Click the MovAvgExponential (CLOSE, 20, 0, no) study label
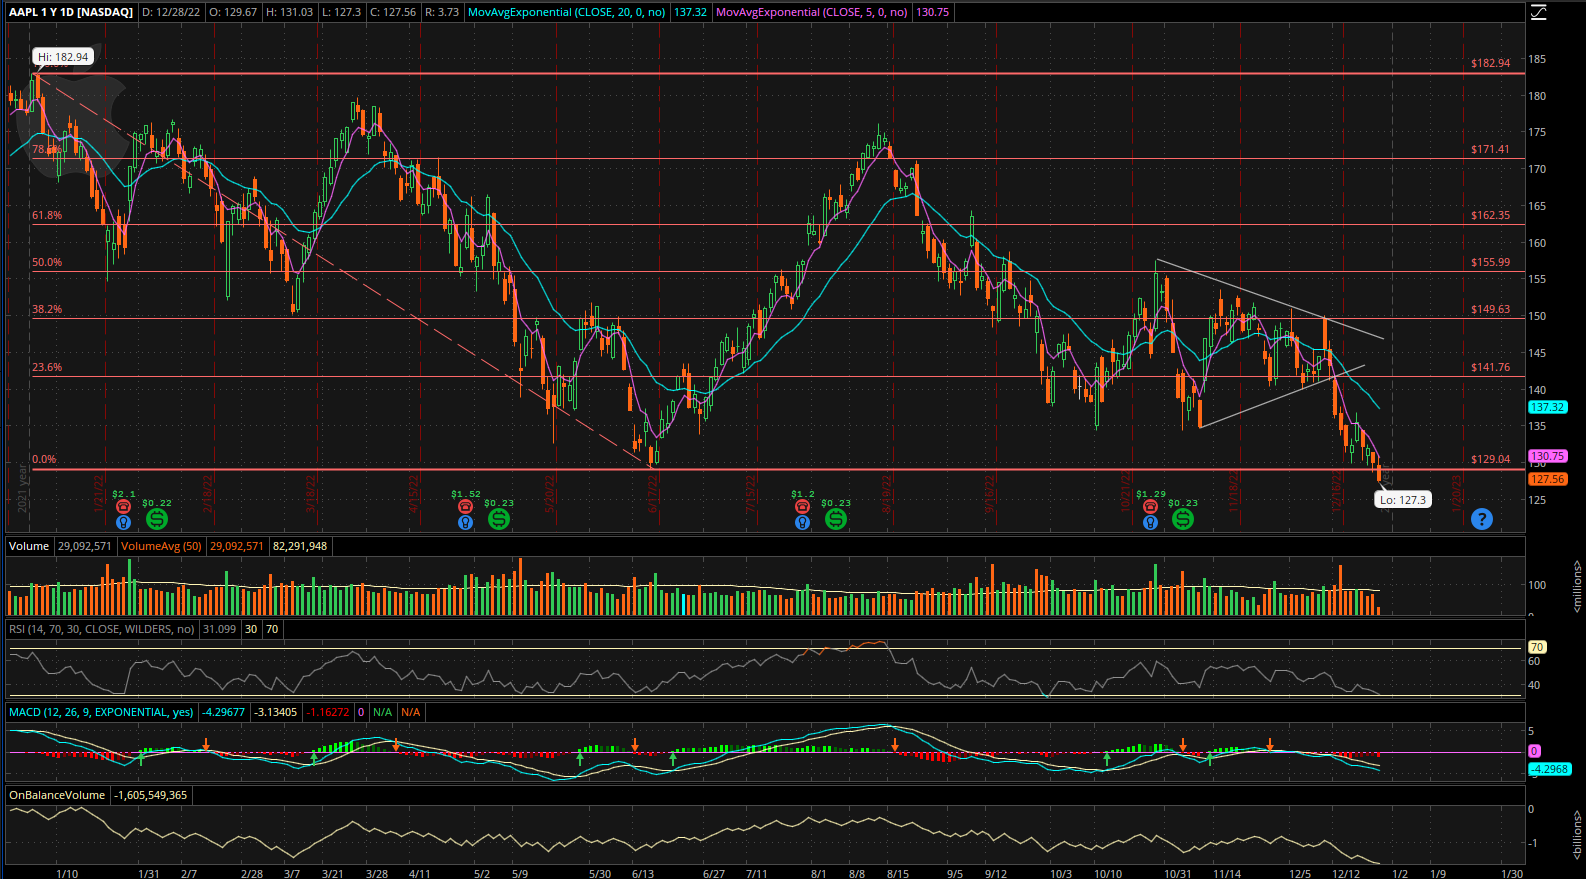1586x879 pixels. pyautogui.click(x=566, y=12)
